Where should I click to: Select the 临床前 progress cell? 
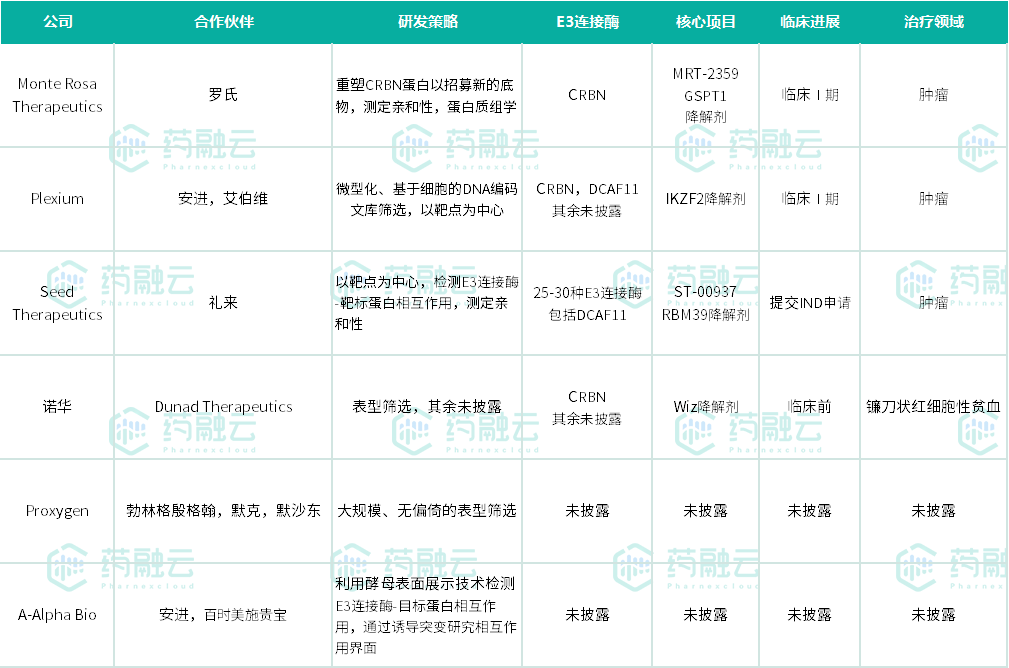pyautogui.click(x=810, y=407)
